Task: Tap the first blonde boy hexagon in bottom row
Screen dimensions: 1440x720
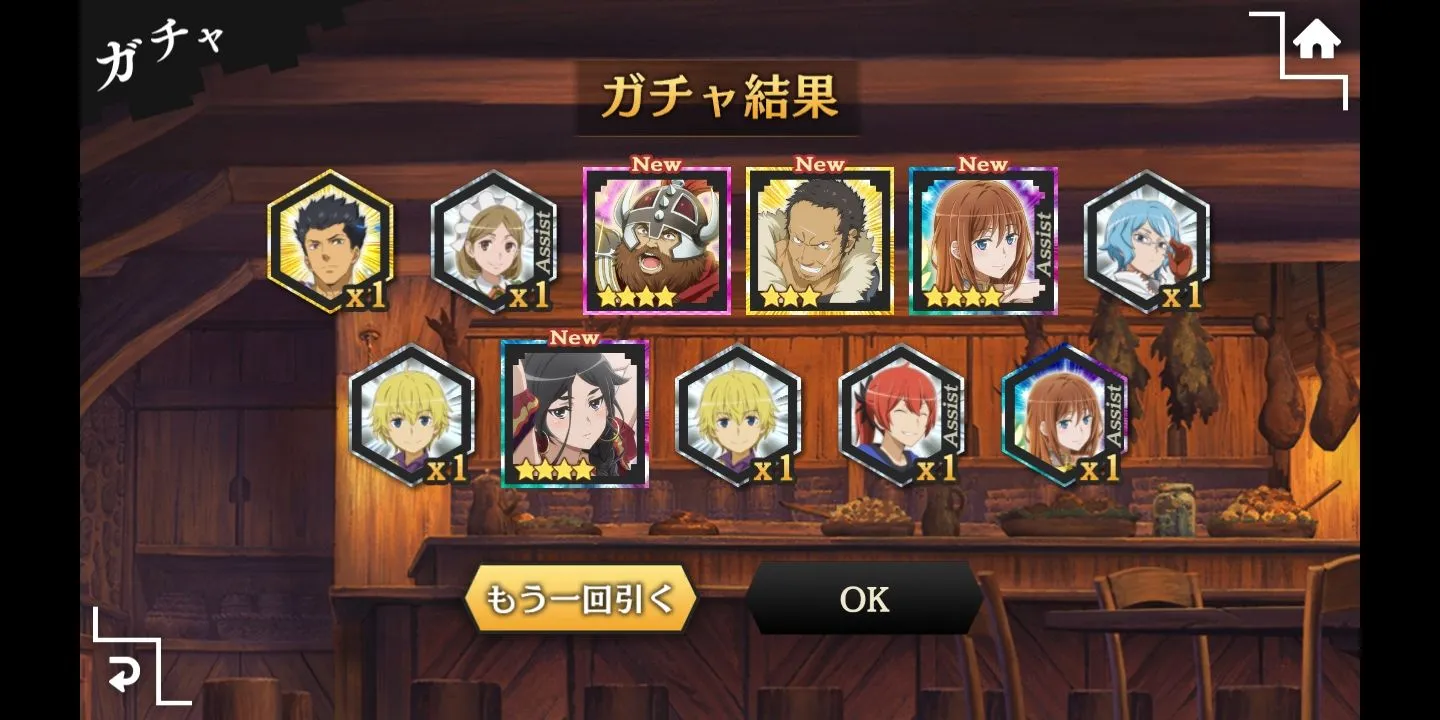Action: (x=411, y=415)
